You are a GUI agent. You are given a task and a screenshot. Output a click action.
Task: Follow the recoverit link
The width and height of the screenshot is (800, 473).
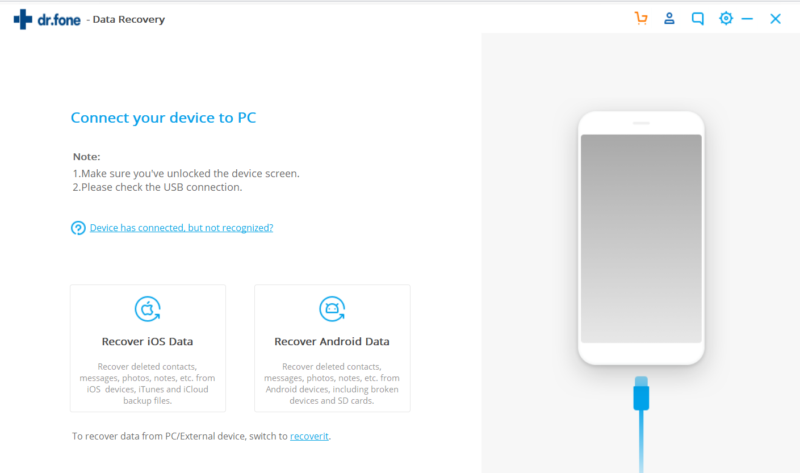(309, 436)
